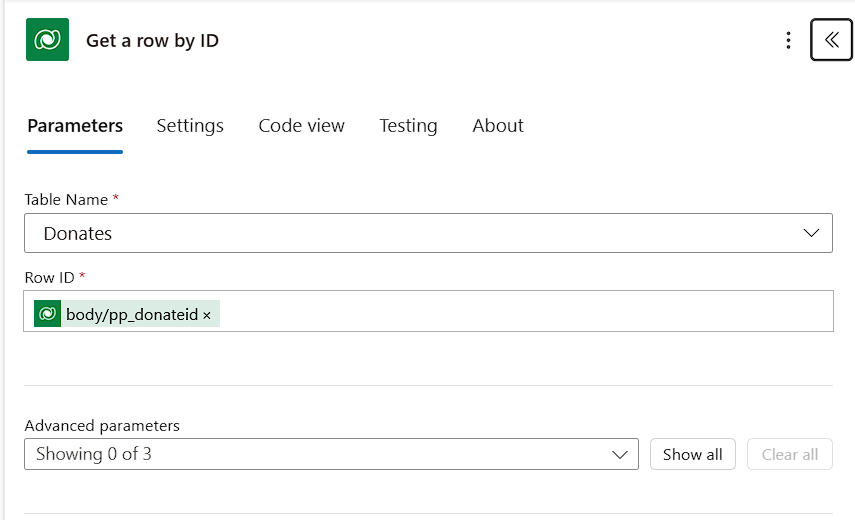Image resolution: width=855 pixels, height=520 pixels.
Task: Switch to the Code view tab
Action: [301, 126]
